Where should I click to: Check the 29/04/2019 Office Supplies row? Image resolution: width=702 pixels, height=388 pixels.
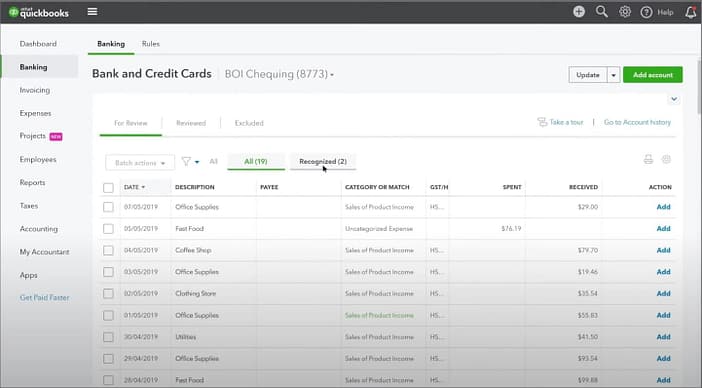click(108, 358)
